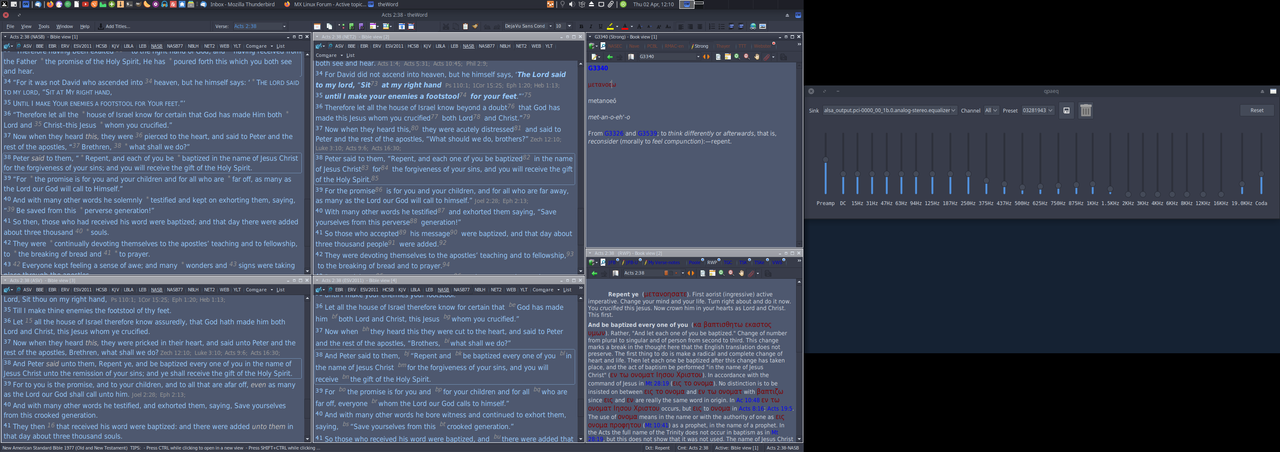Click the green status icon in the system tray
This screenshot has width=1280, height=452.
(623, 4)
